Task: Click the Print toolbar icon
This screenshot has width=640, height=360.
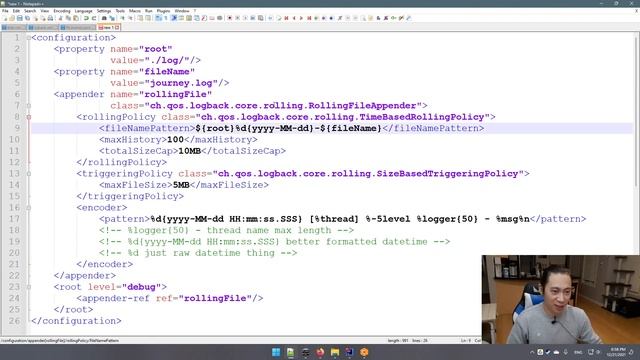Action: tap(50, 18)
